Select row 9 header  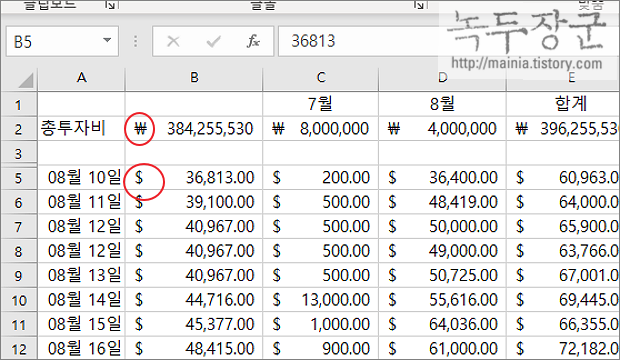[x=19, y=275]
